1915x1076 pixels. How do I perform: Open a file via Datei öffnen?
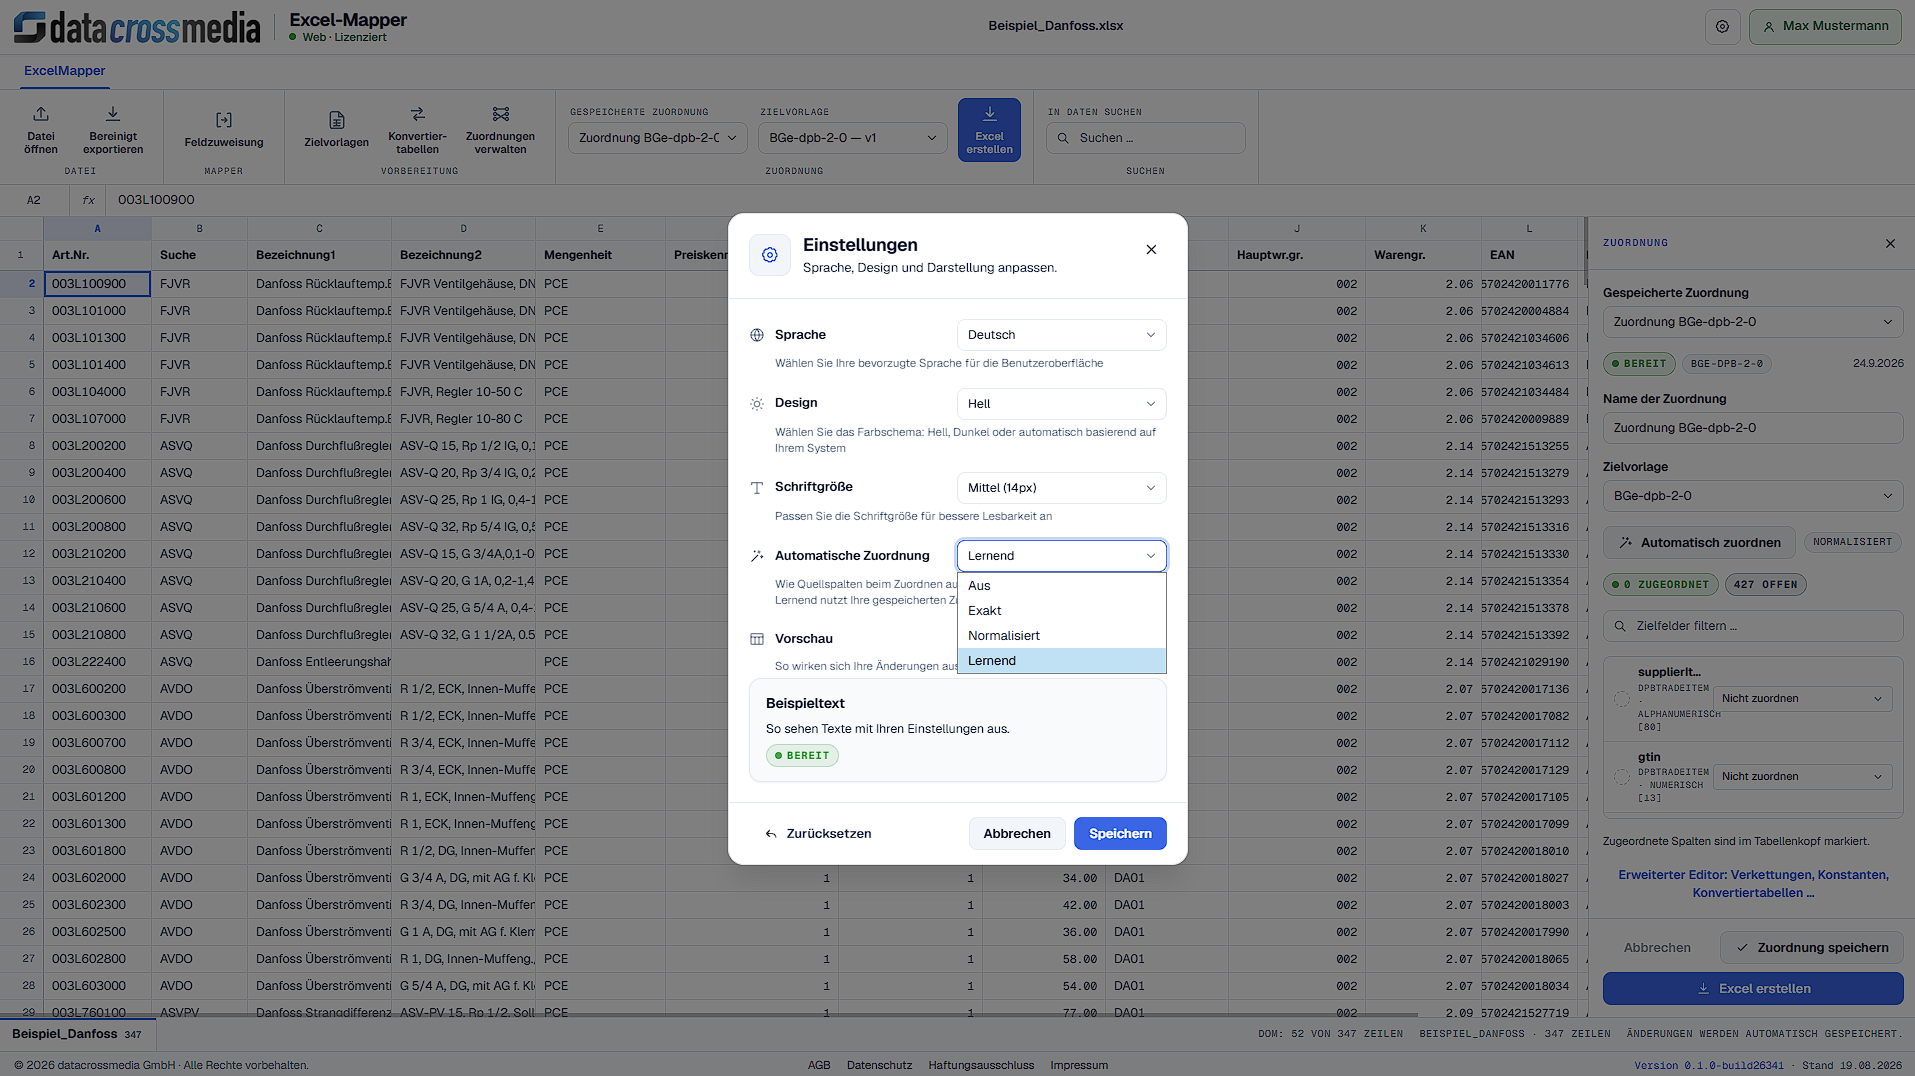[x=41, y=130]
